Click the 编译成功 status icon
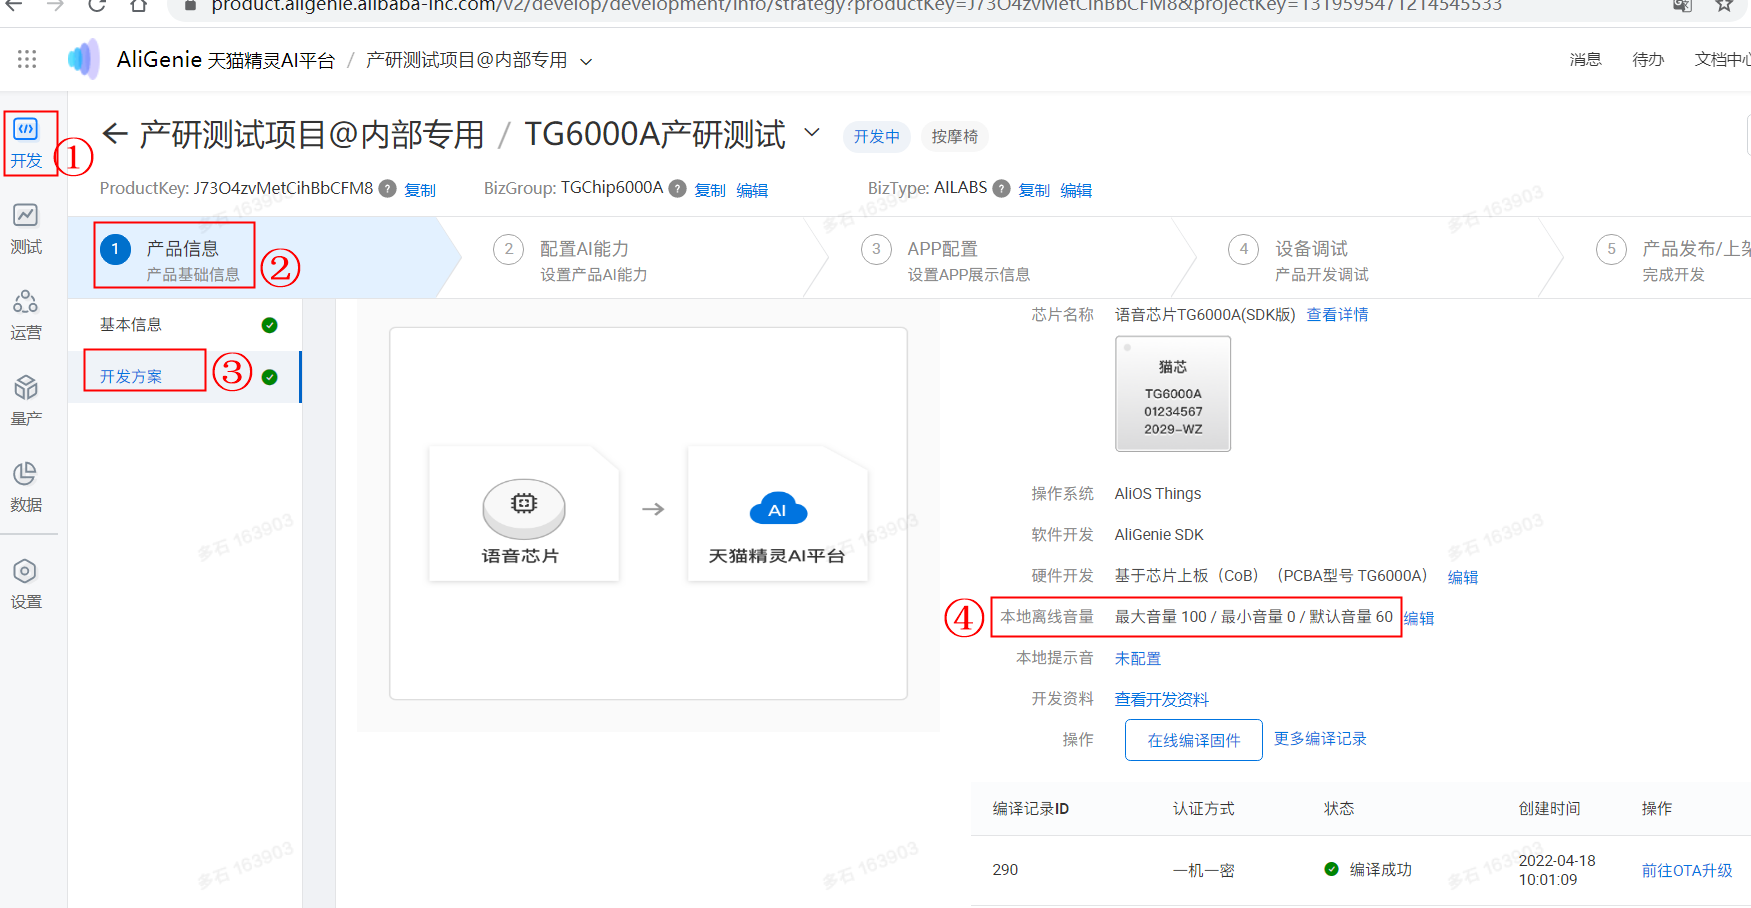 1331,869
